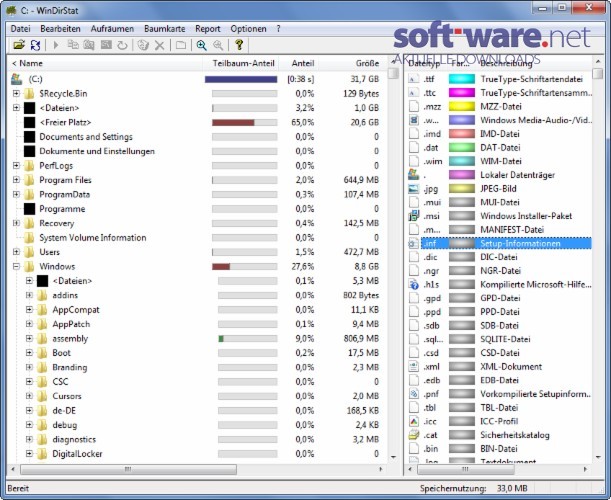Expand the Cursors folder node
This screenshot has width=611, height=500.
pos(29,396)
